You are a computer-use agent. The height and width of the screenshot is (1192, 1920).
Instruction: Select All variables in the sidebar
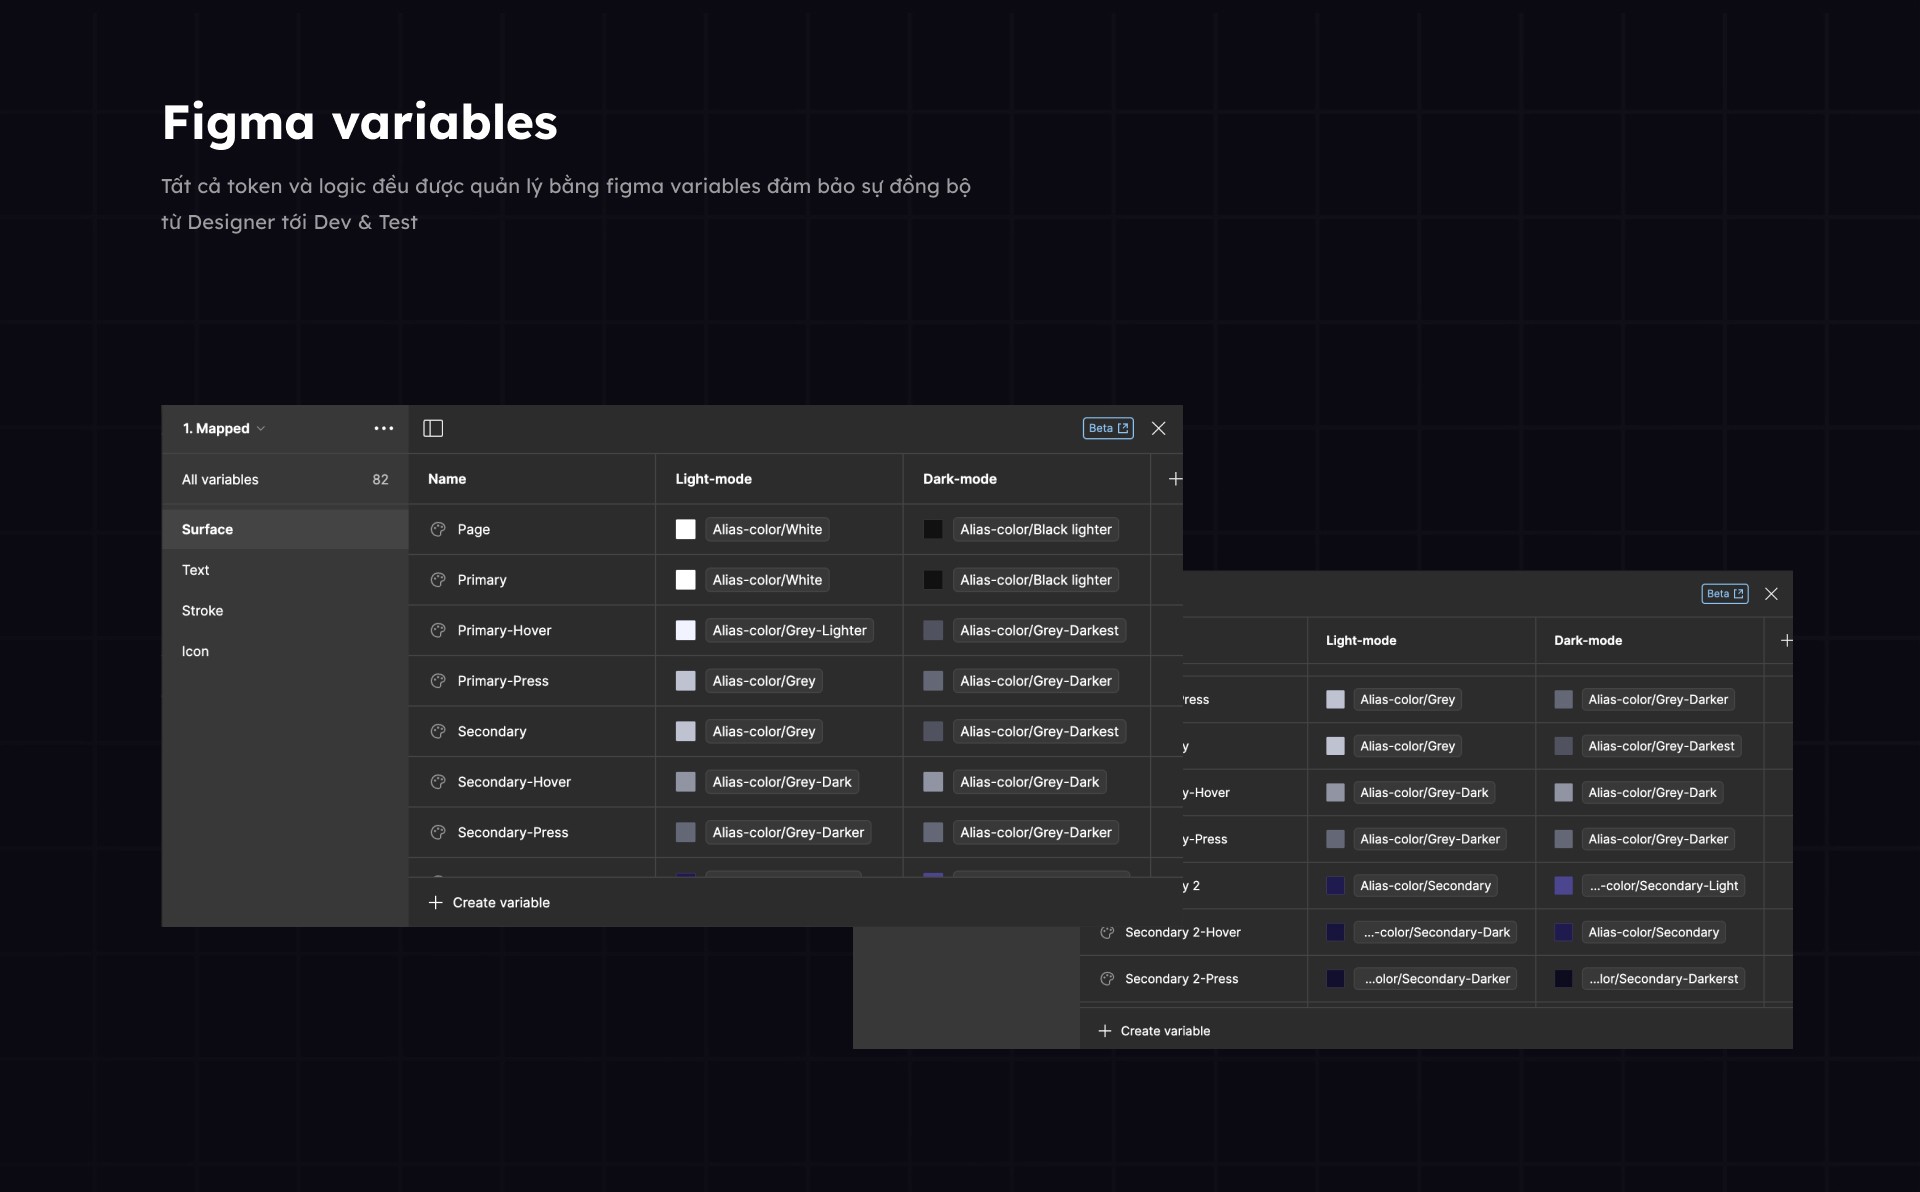click(x=285, y=480)
